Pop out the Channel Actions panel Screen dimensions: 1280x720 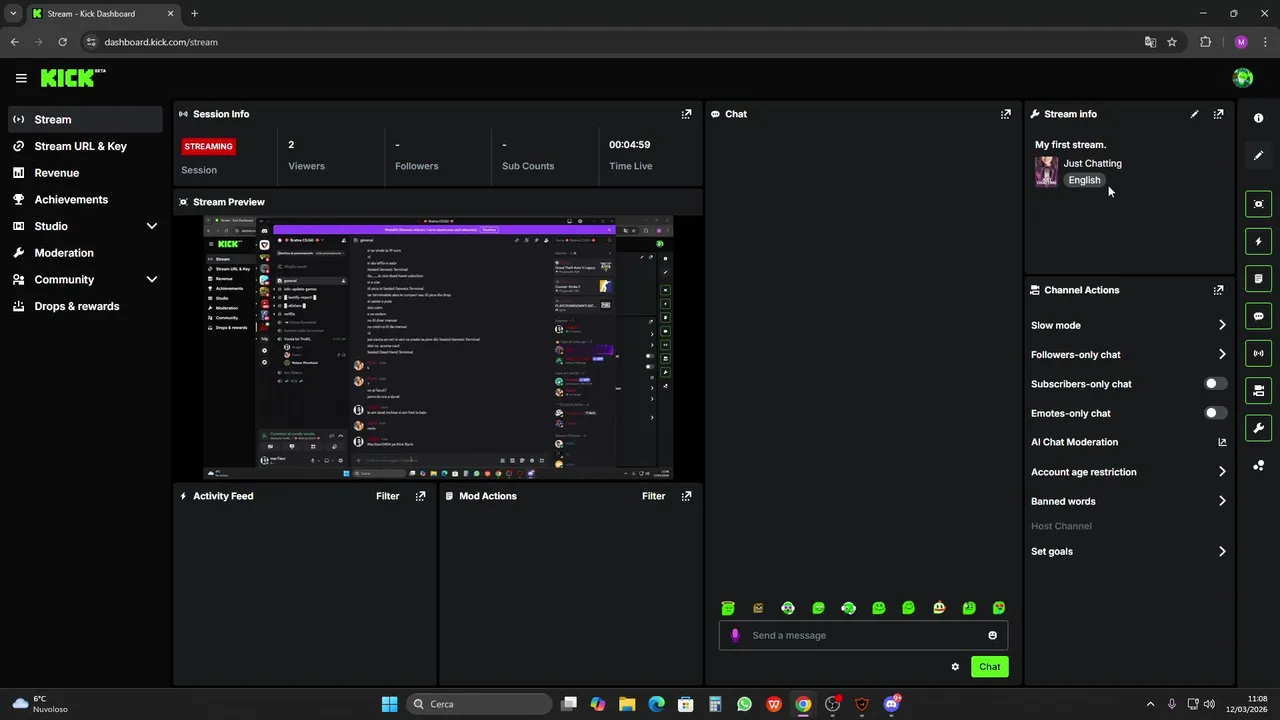tap(1218, 290)
